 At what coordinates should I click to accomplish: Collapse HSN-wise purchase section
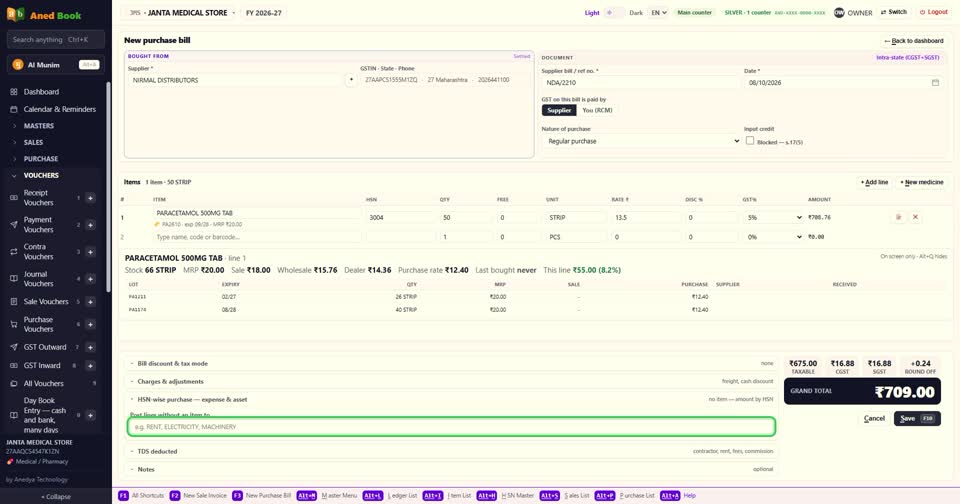point(451,399)
